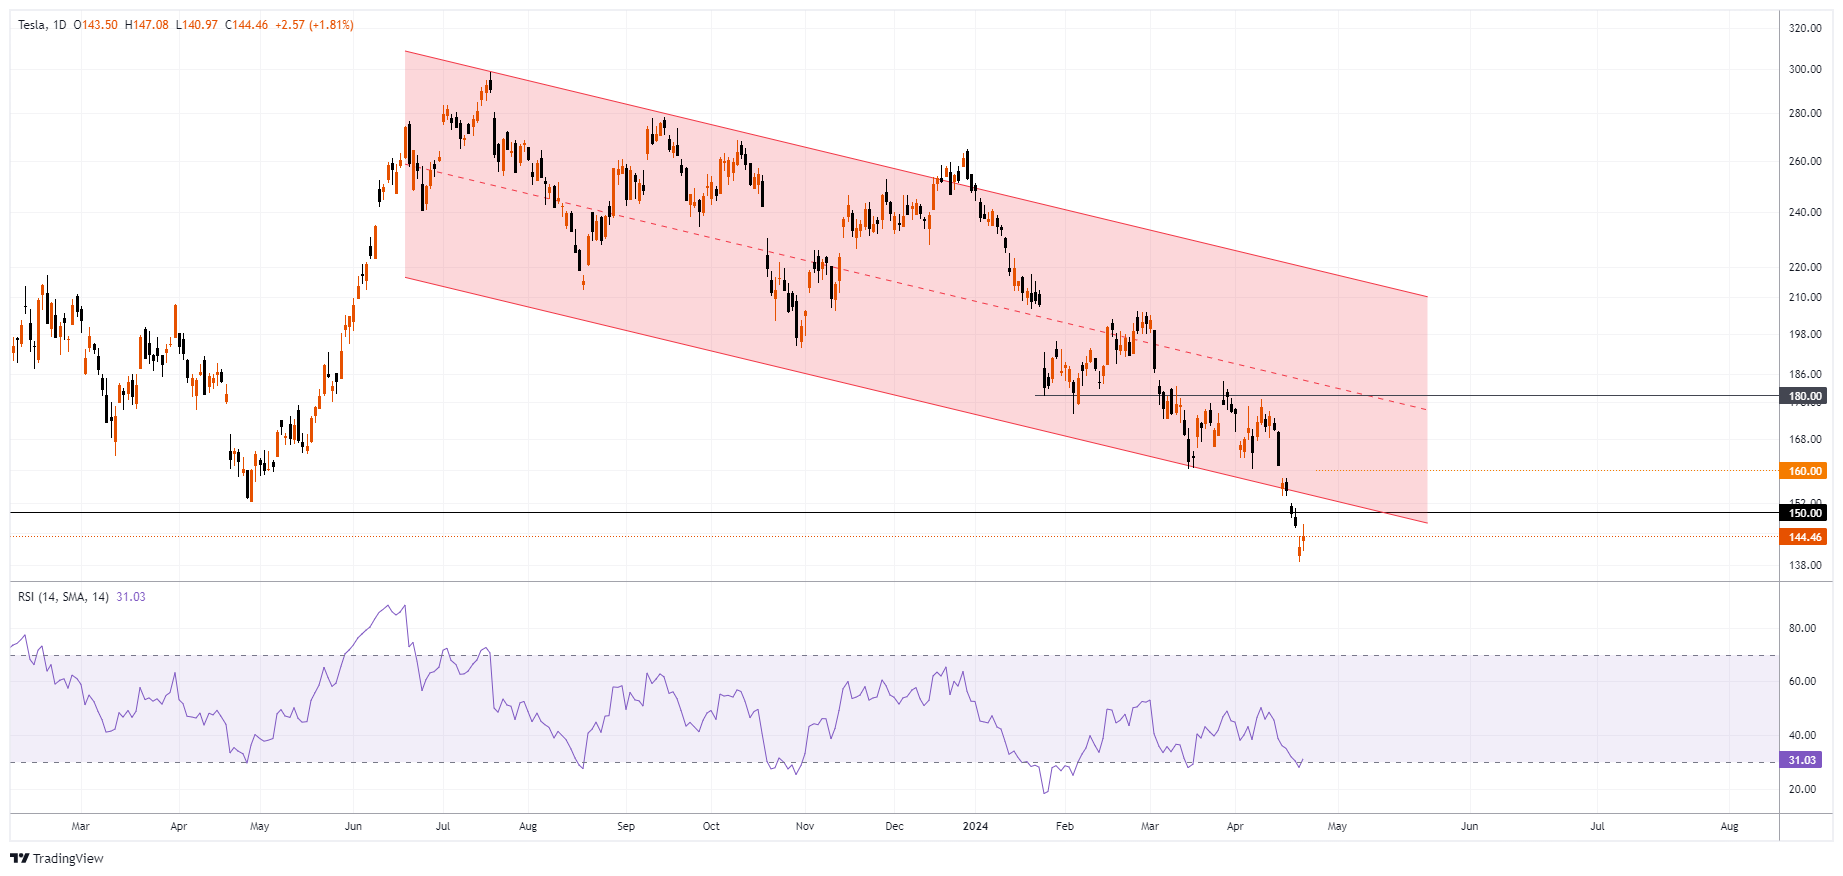
Task: Click the RSI 60.00 axis label
Action: (1802, 681)
